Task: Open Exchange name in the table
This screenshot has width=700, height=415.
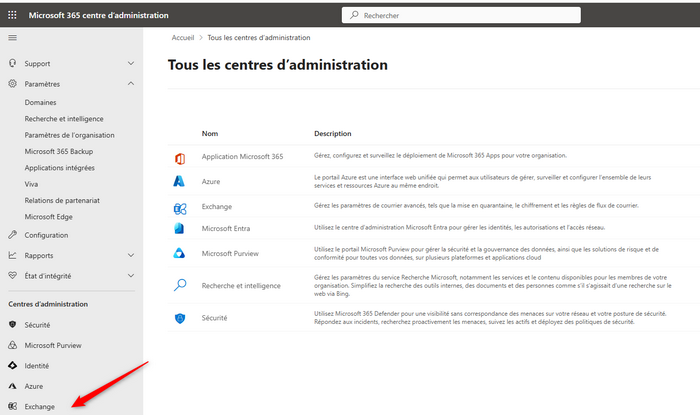Action: point(217,207)
